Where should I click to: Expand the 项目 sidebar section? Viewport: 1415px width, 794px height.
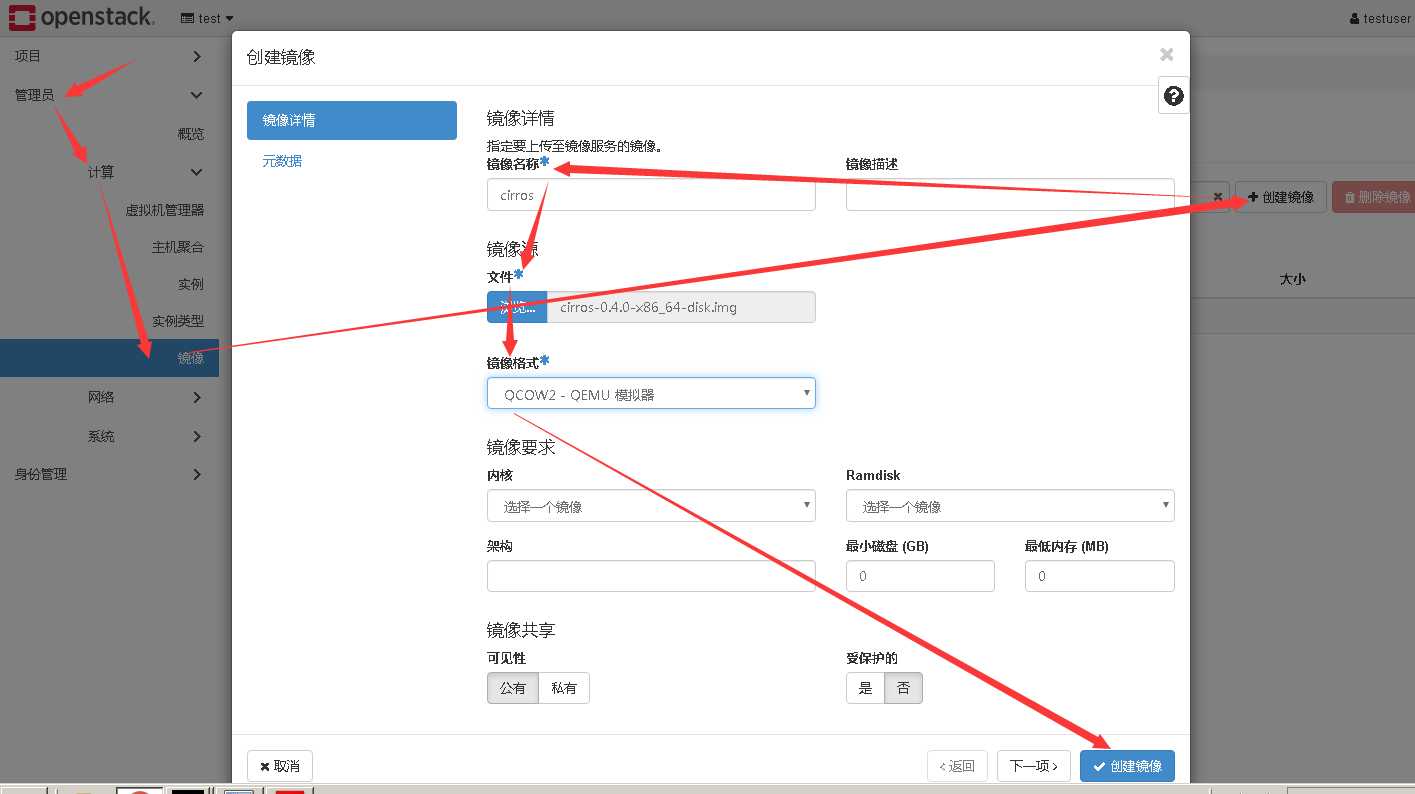109,56
